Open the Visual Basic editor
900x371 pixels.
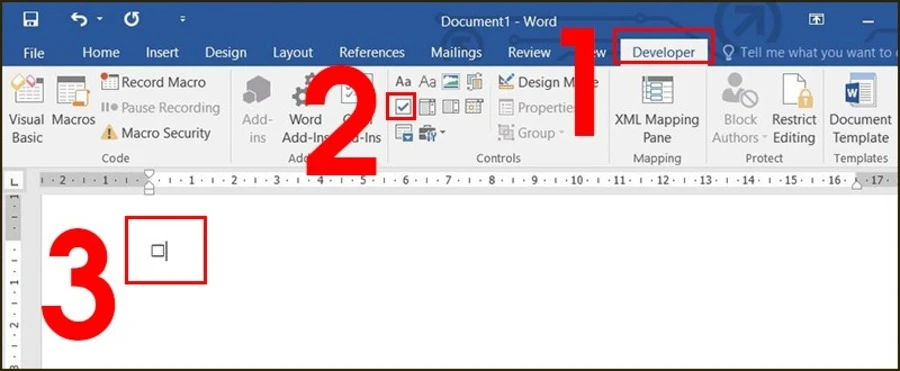click(x=27, y=109)
